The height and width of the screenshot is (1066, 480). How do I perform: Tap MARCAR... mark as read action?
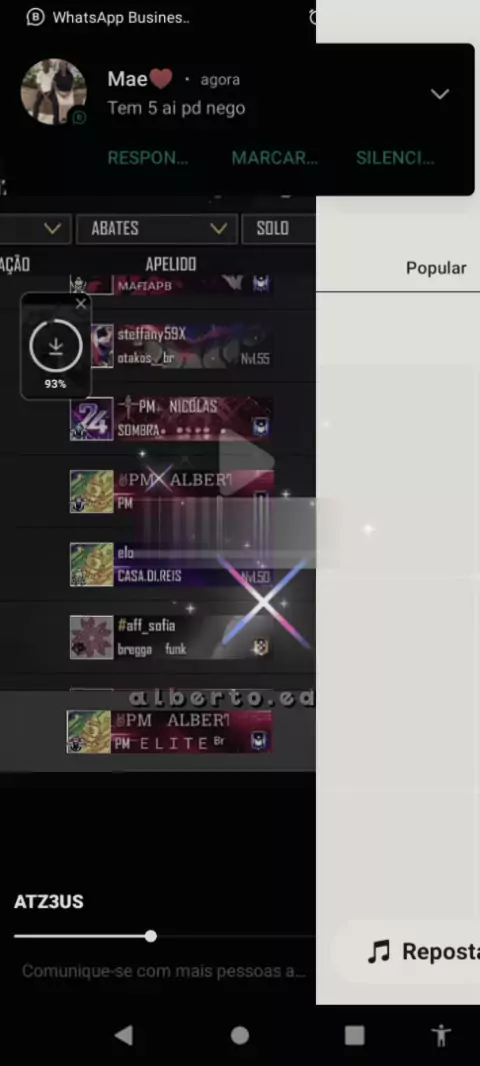[274, 158]
